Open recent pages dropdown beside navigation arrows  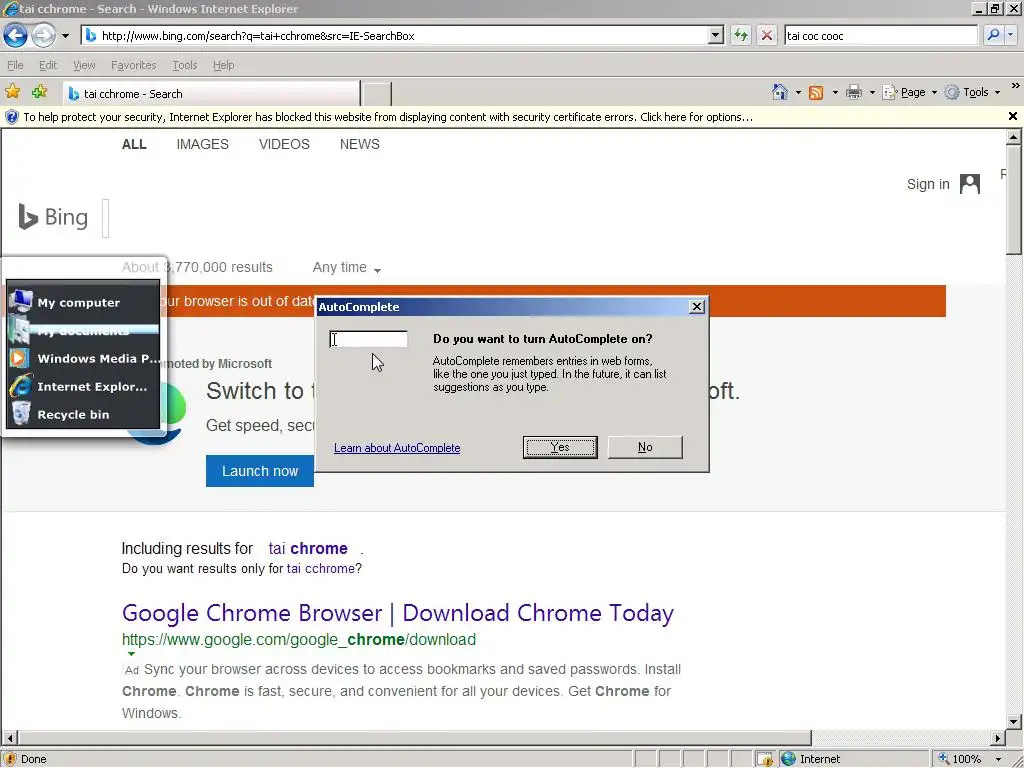click(65, 36)
